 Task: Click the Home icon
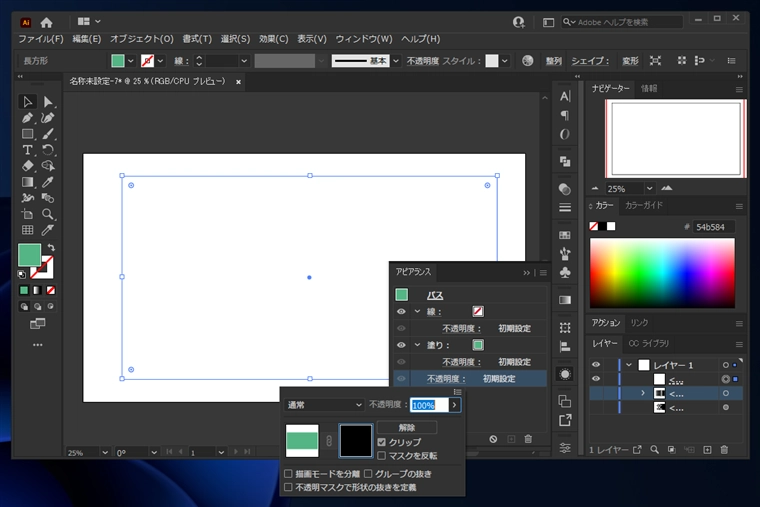click(x=47, y=22)
